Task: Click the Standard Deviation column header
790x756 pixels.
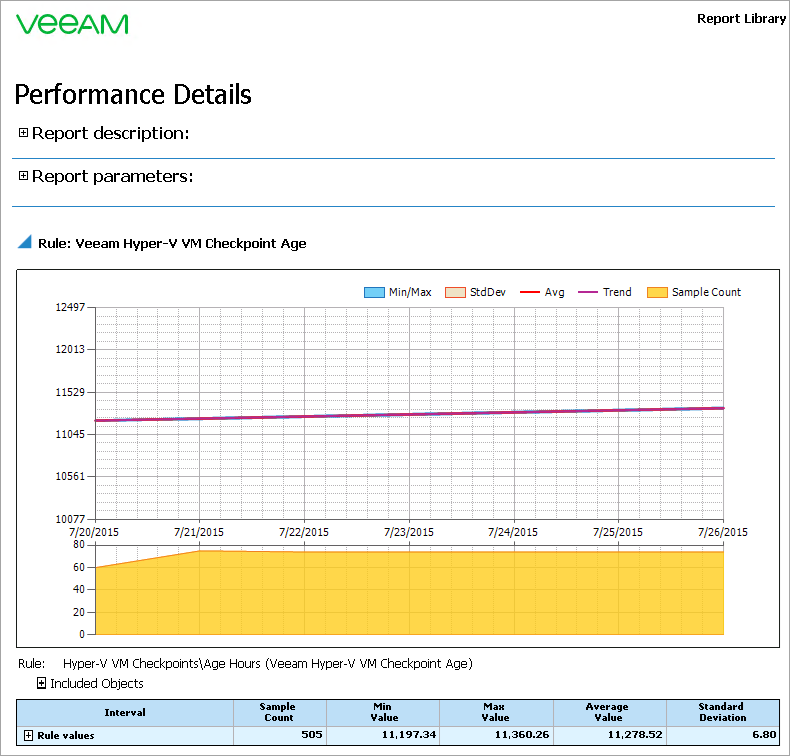Action: (722, 712)
